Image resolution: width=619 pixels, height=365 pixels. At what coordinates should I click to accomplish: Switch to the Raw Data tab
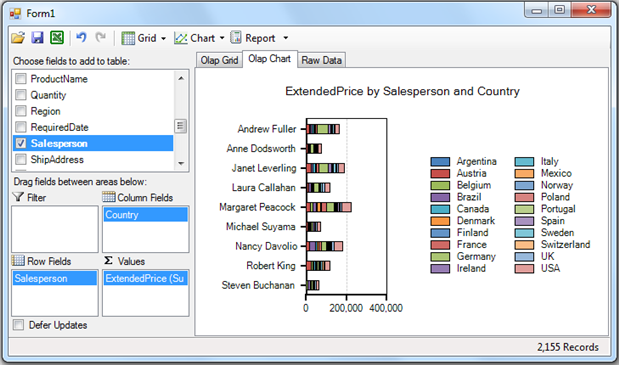point(321,60)
